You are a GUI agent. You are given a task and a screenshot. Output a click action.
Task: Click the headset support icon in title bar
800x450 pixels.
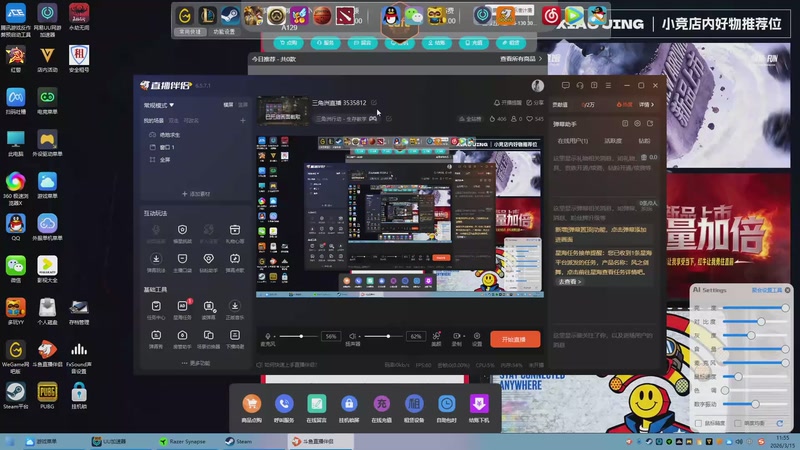(x=580, y=85)
